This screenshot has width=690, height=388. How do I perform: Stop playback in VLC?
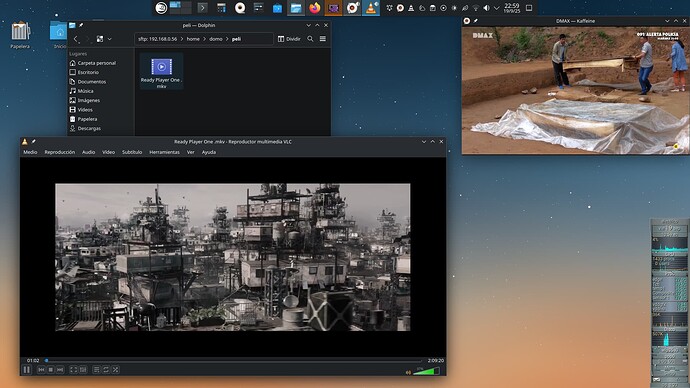pyautogui.click(x=51, y=370)
